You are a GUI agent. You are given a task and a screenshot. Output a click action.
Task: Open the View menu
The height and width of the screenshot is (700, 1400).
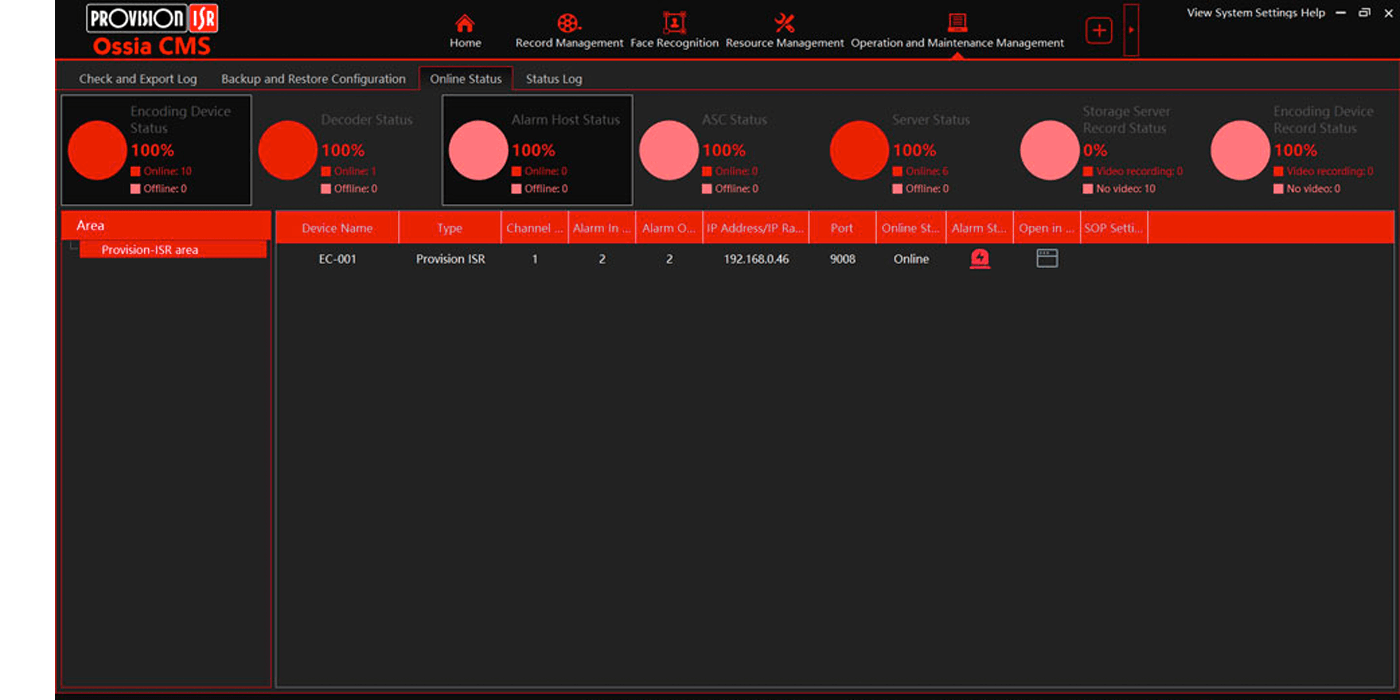[1199, 13]
